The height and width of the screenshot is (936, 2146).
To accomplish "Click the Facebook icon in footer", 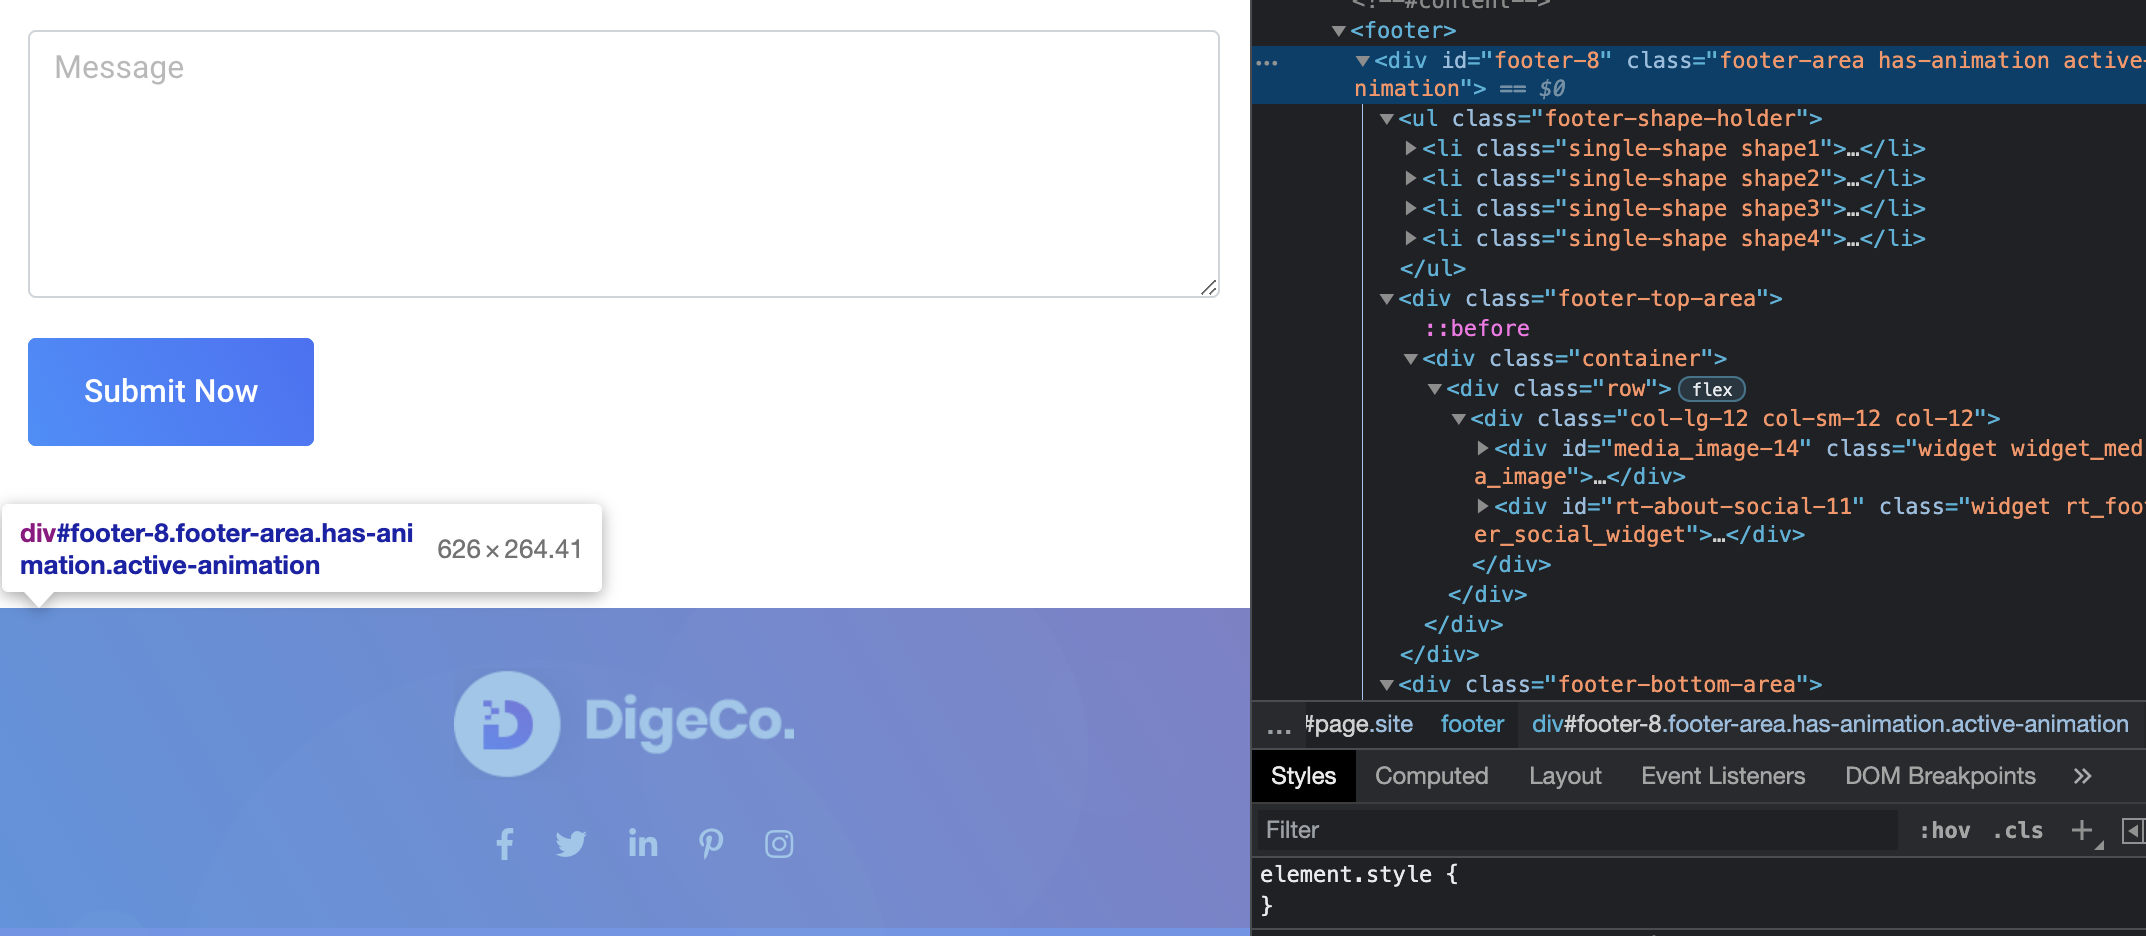I will (505, 844).
